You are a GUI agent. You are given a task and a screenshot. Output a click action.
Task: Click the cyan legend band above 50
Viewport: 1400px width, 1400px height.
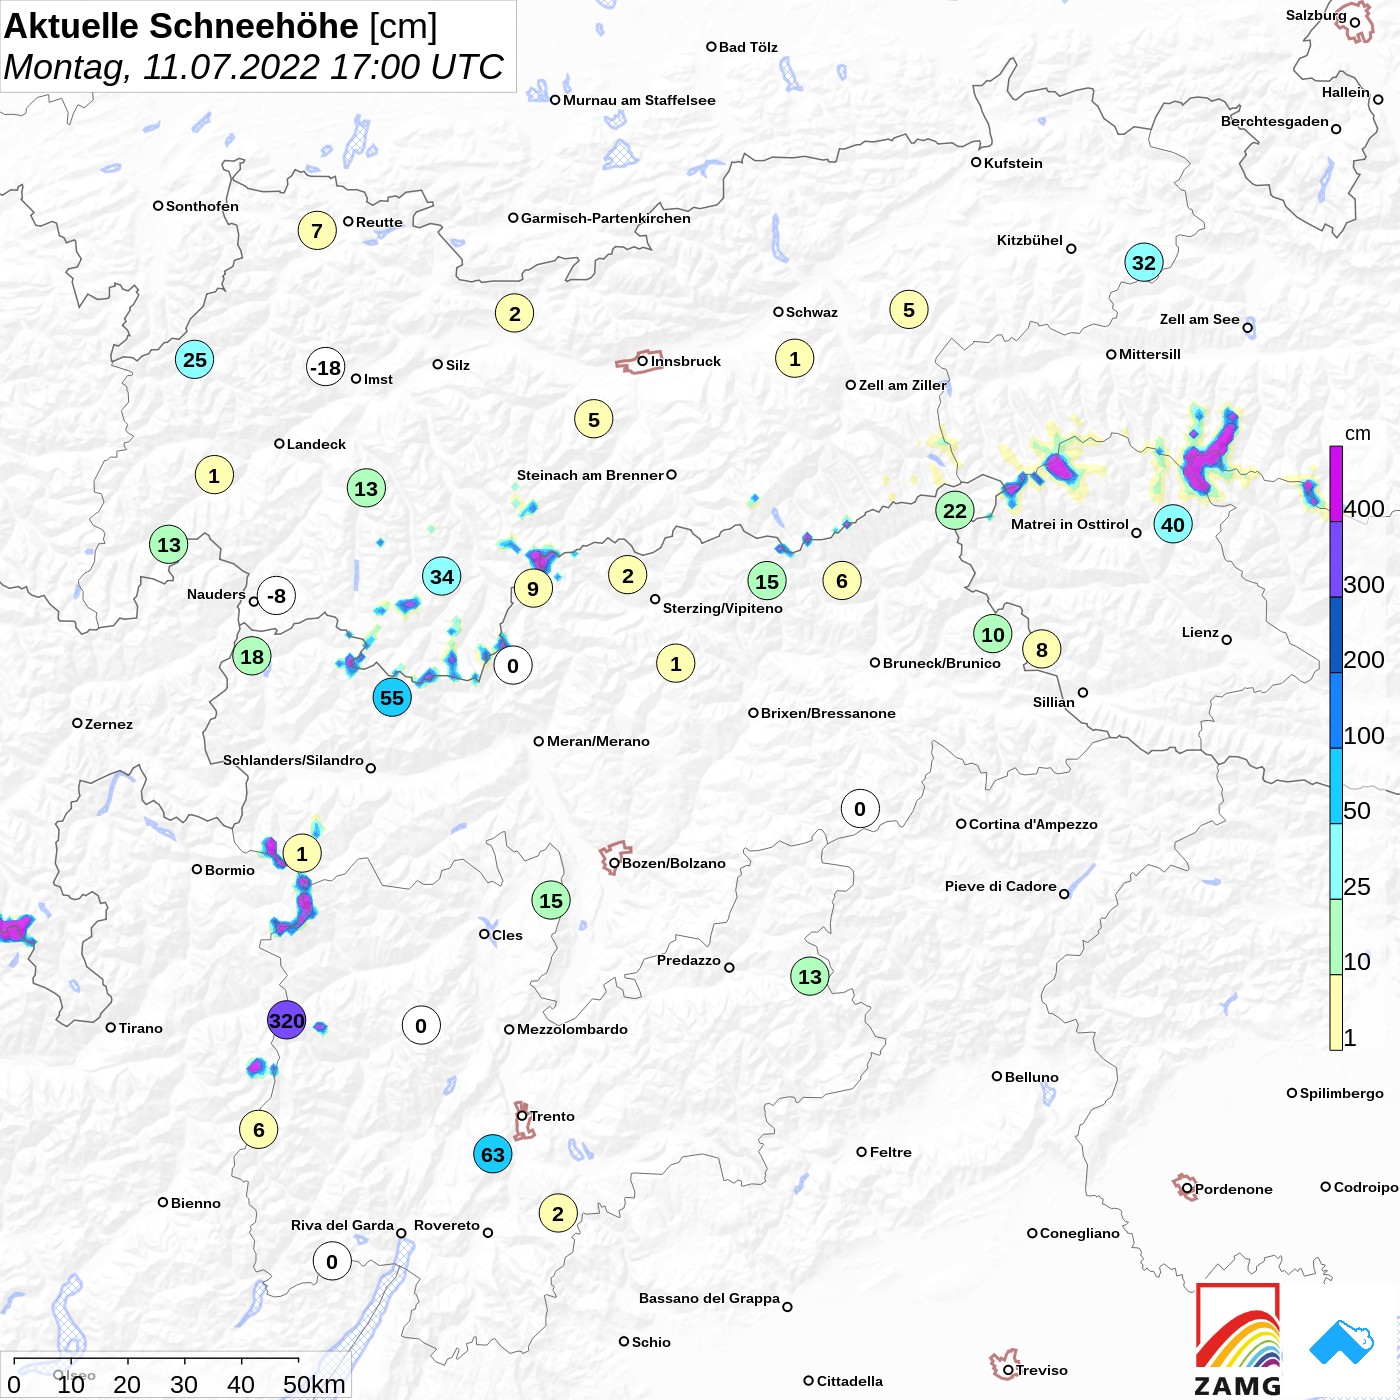tap(1336, 786)
